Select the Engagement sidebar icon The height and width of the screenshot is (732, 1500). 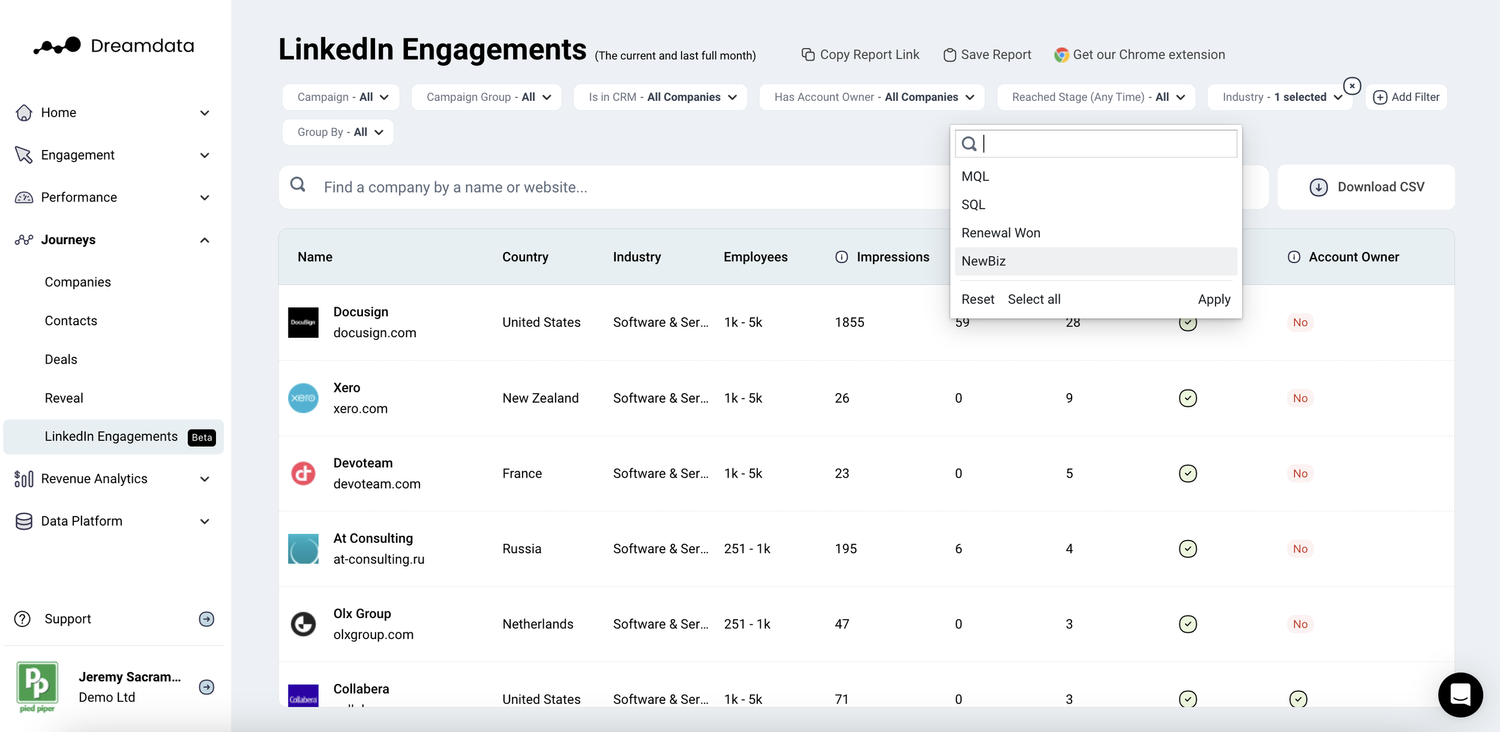tap(24, 154)
